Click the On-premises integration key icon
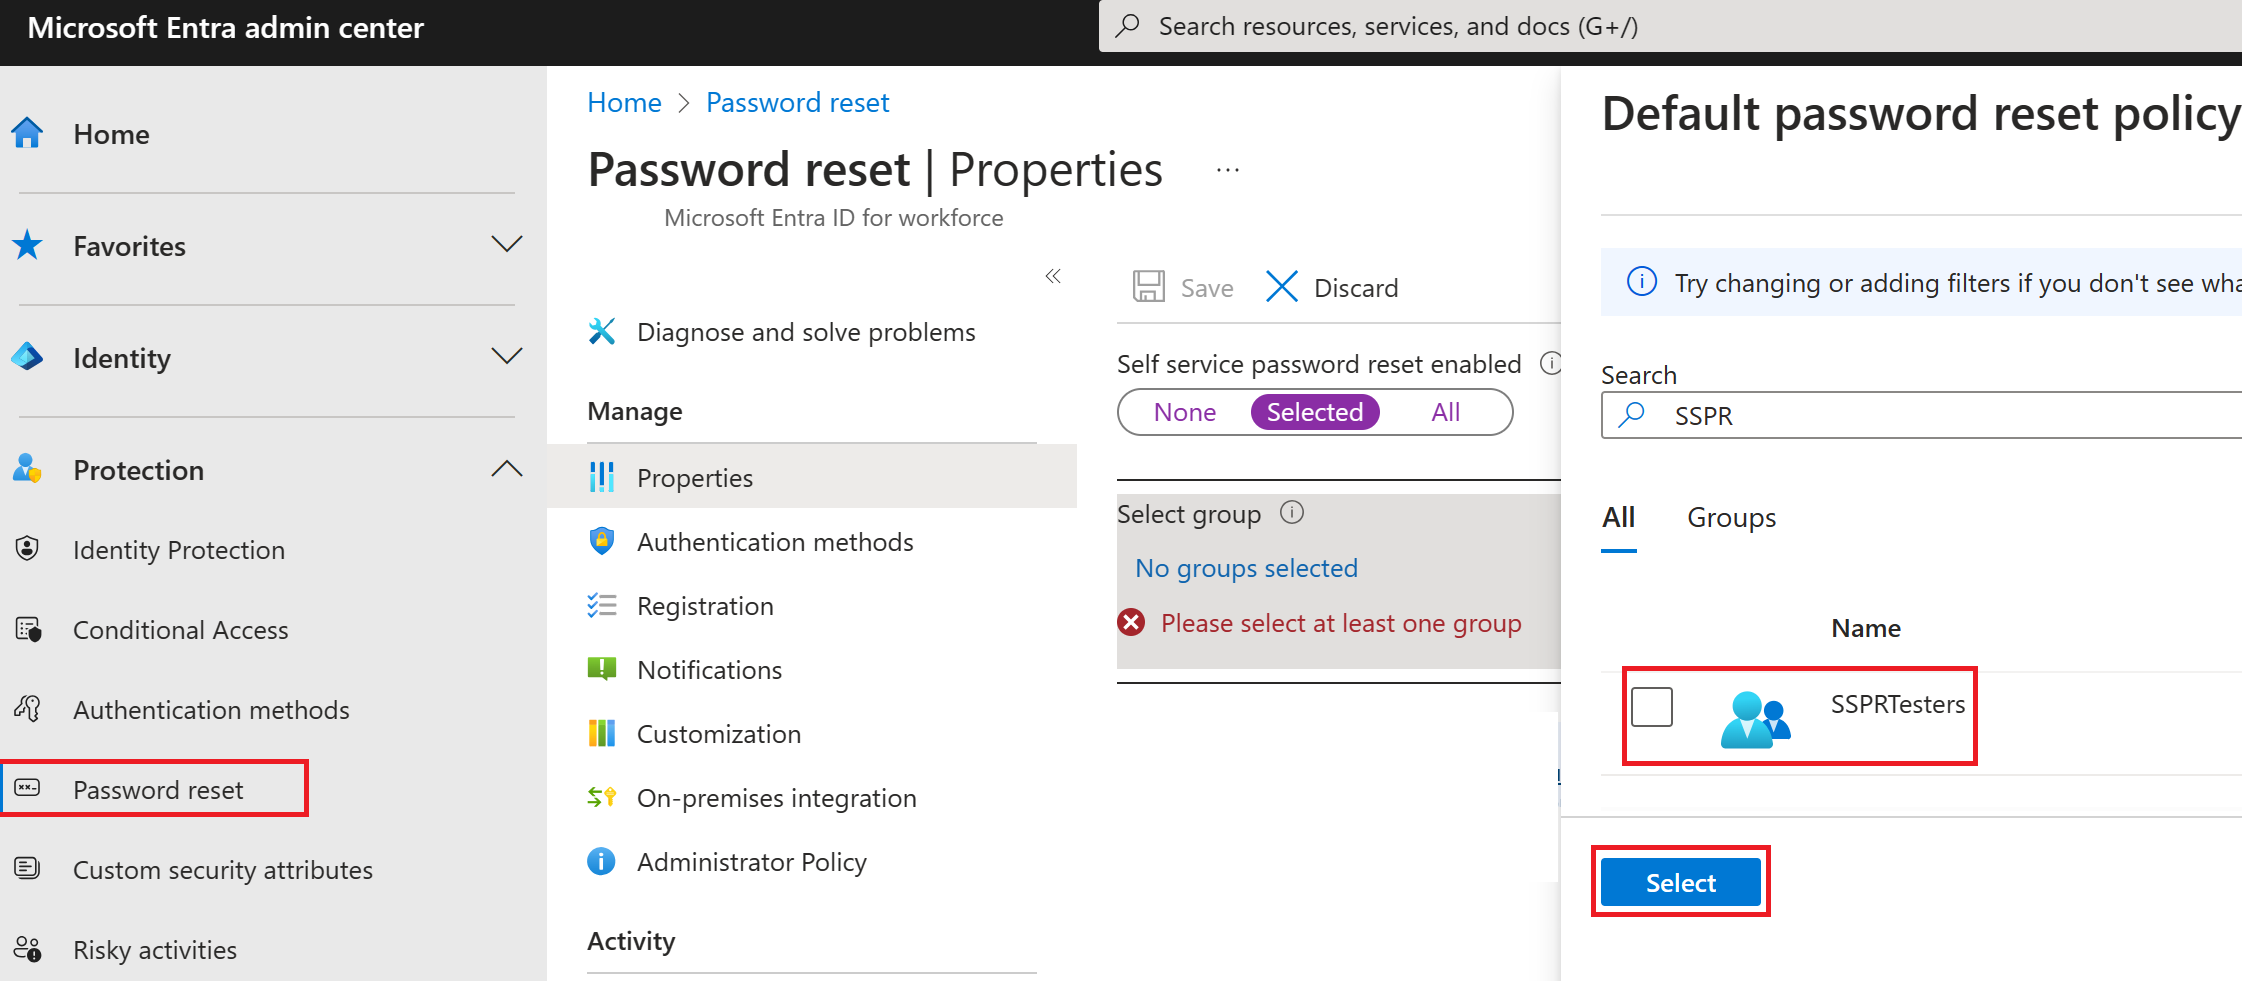 [x=602, y=797]
